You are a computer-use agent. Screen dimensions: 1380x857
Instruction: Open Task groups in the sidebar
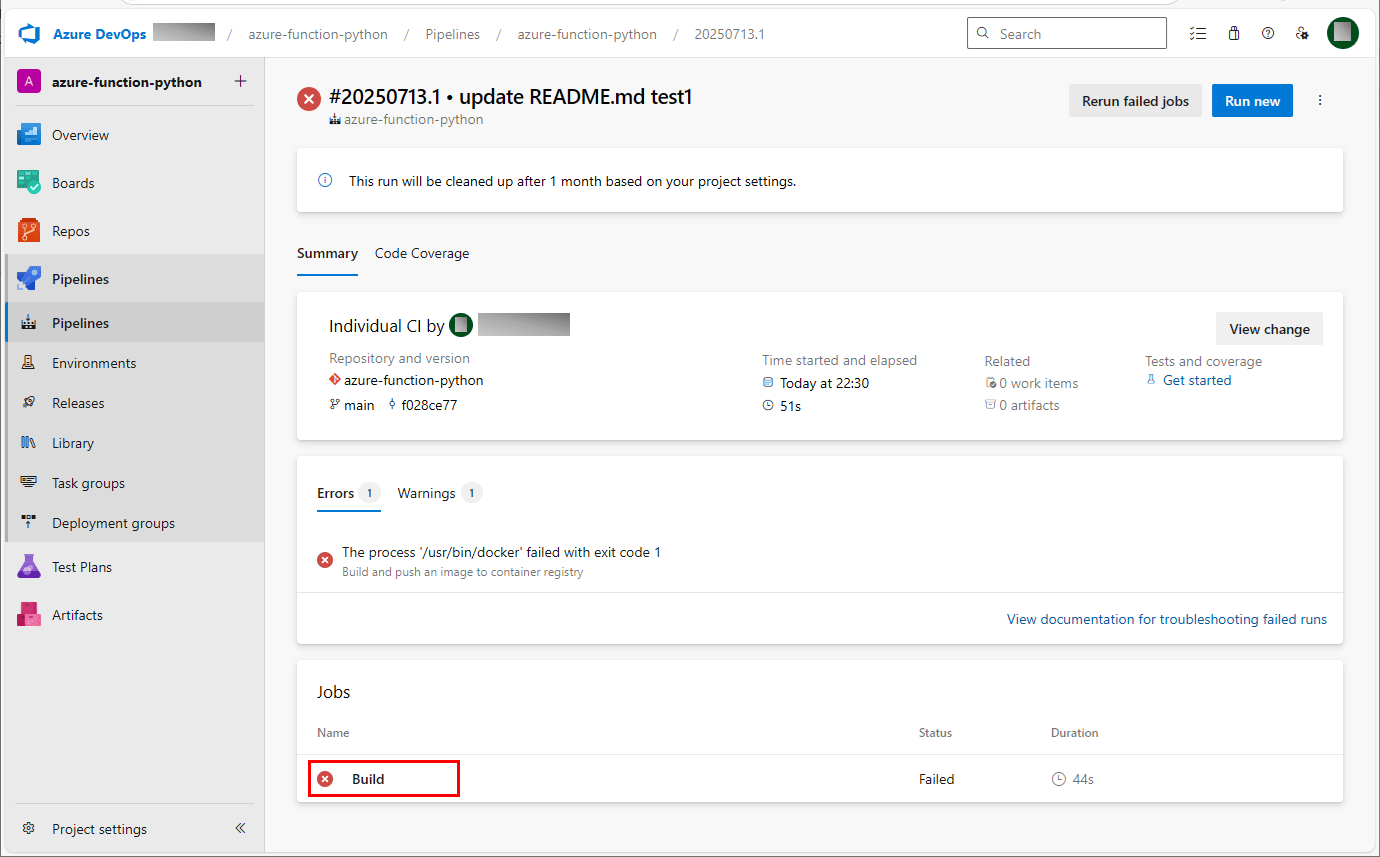tap(134, 483)
